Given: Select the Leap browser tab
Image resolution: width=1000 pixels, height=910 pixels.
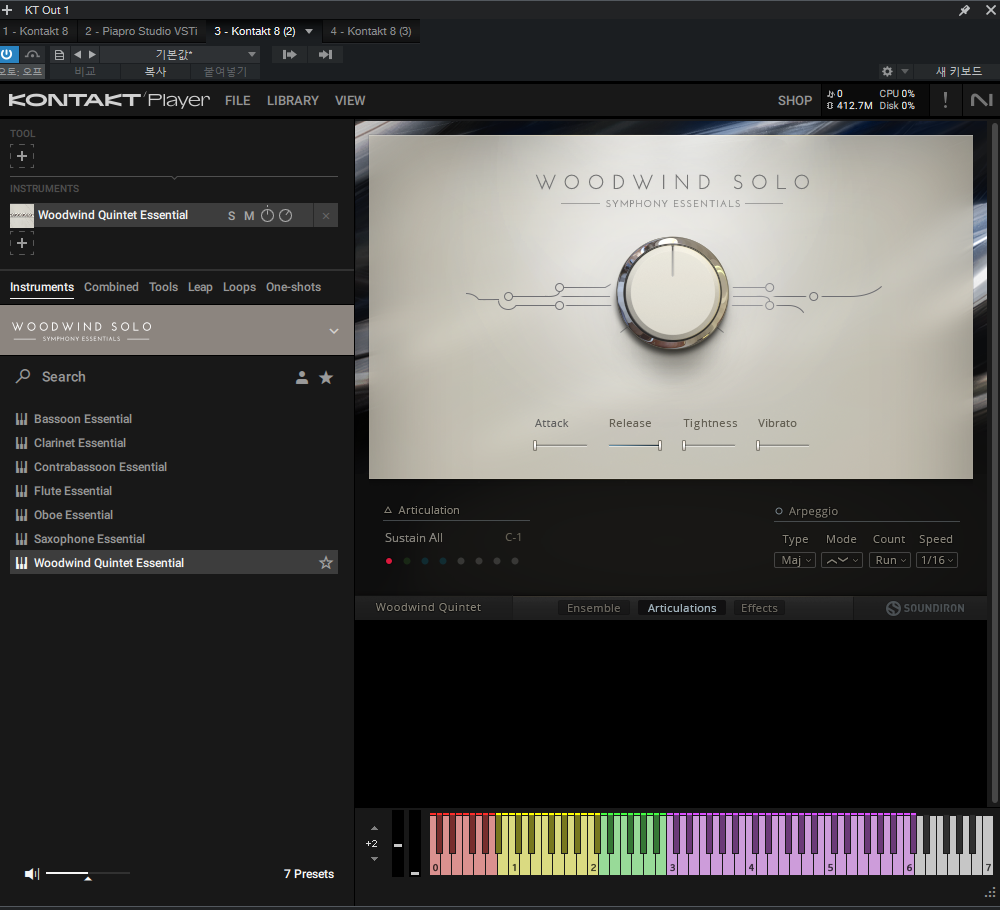Looking at the screenshot, I should 200,287.
